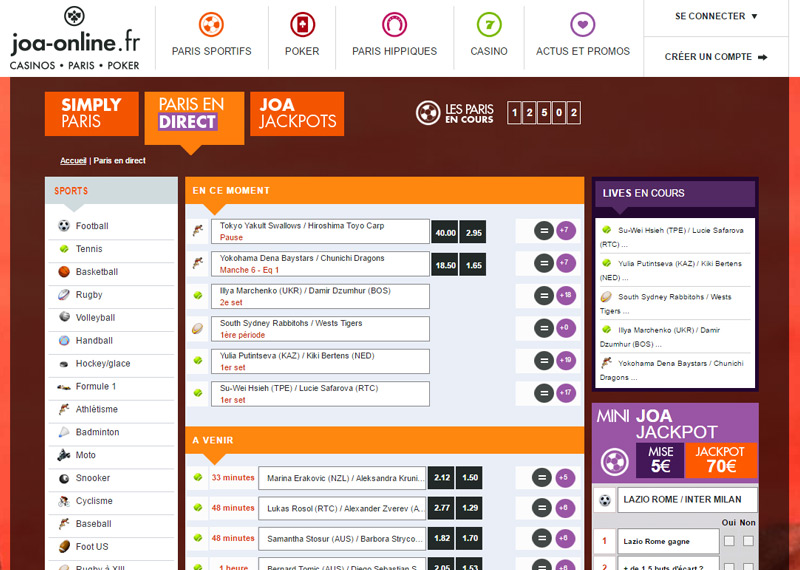Viewport: 800px width, 570px height.
Task: Click the Cyclisme bicycle icon
Action: click(x=64, y=501)
